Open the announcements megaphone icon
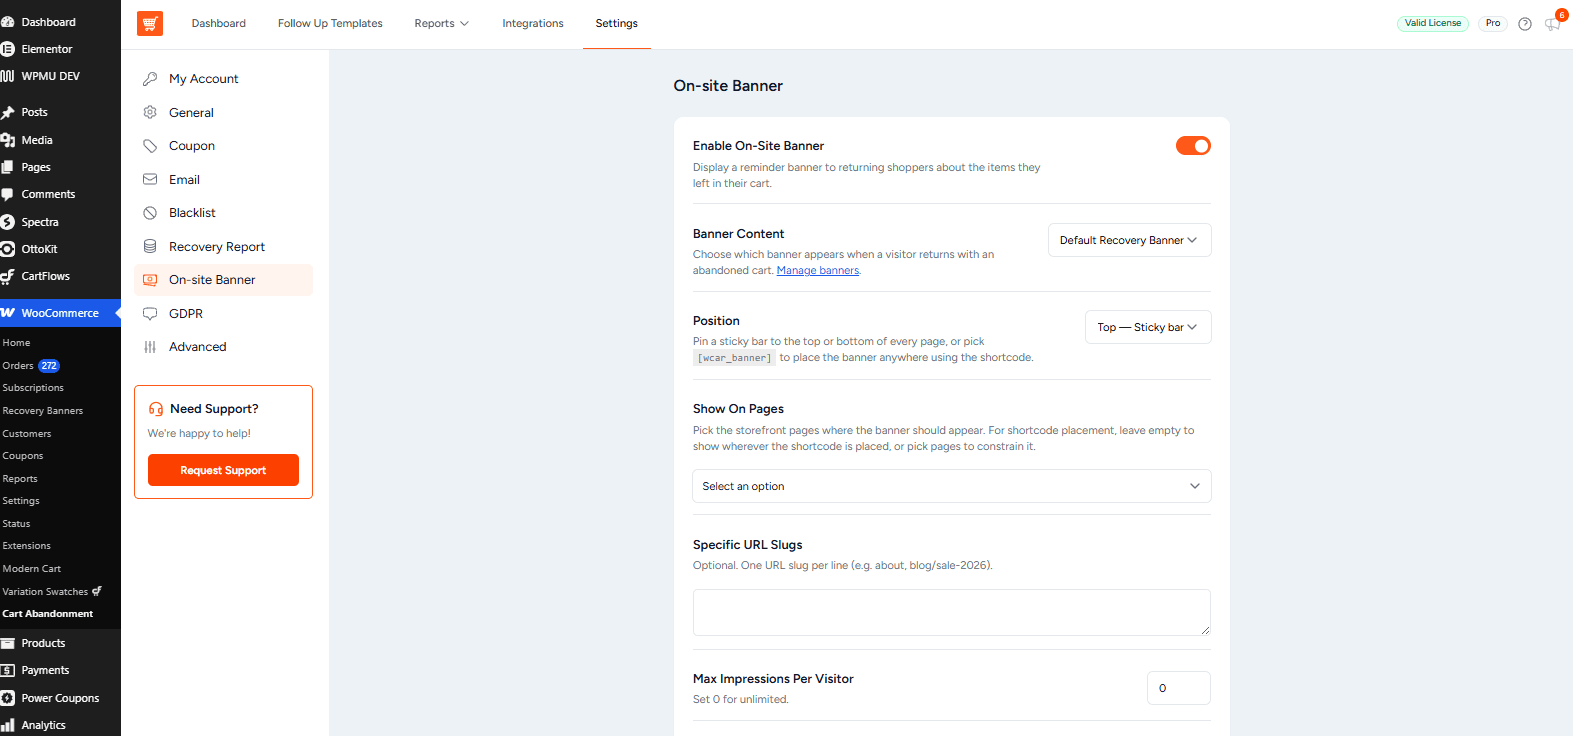 tap(1552, 24)
